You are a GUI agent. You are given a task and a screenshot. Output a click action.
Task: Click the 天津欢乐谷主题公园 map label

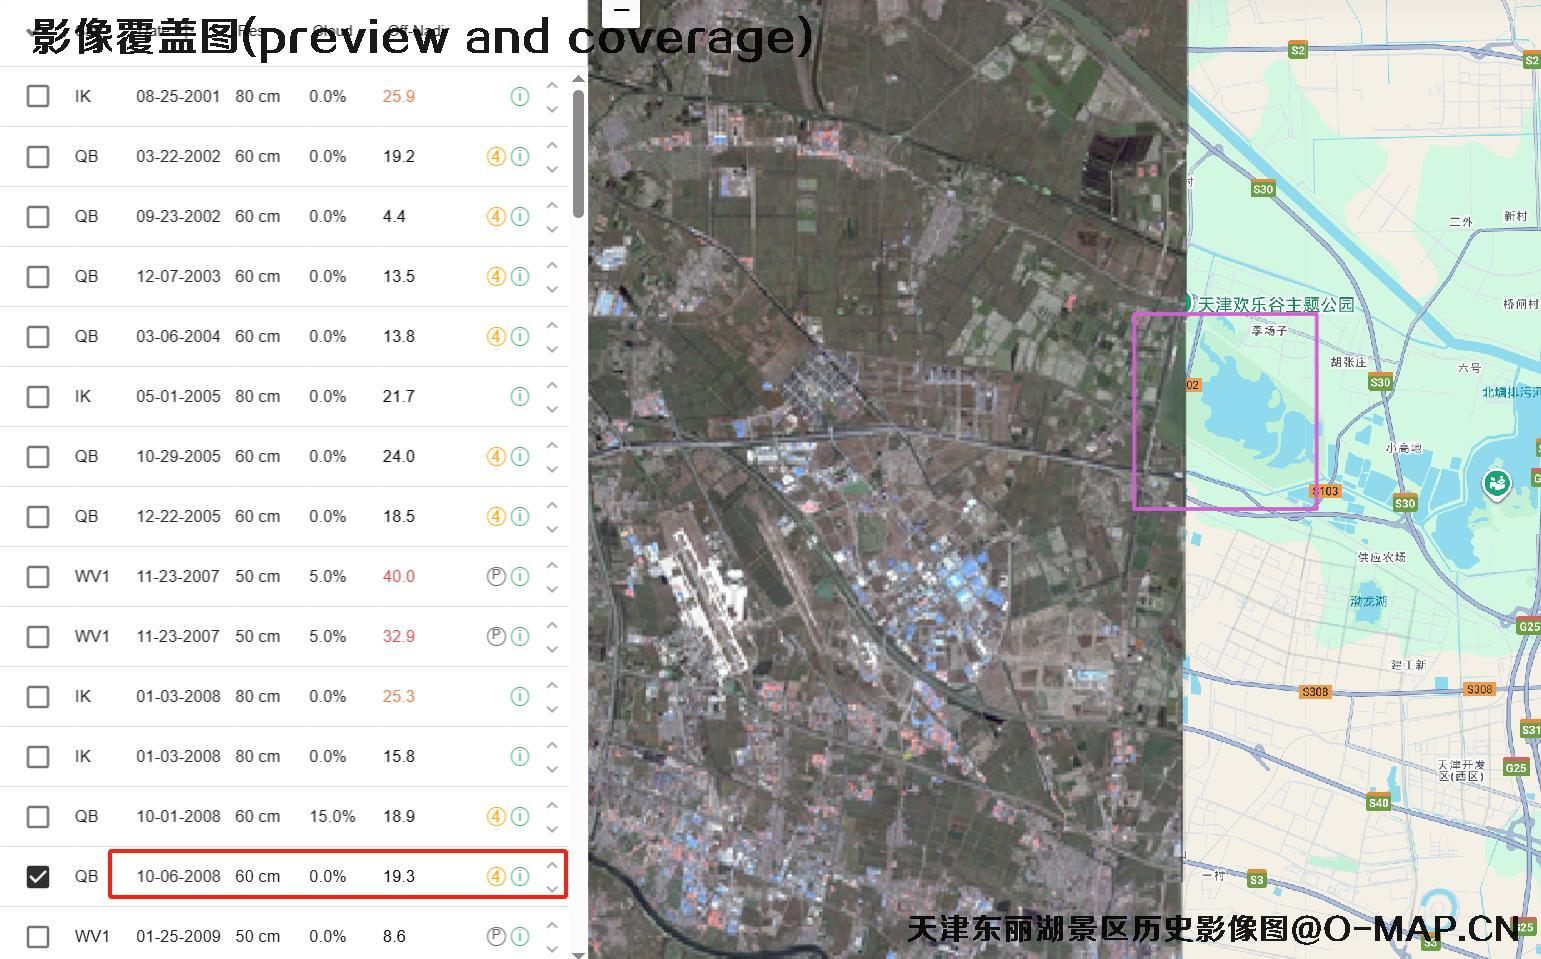[1275, 304]
